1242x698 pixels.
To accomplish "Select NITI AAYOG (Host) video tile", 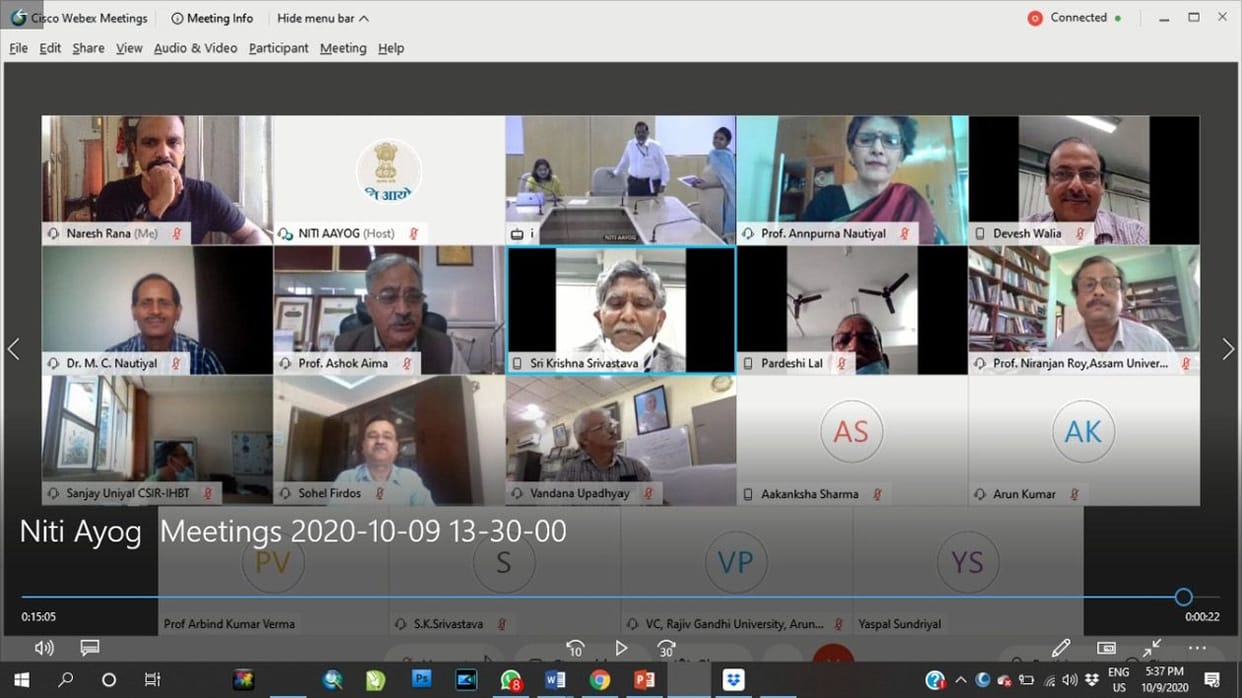I will tap(389, 180).
